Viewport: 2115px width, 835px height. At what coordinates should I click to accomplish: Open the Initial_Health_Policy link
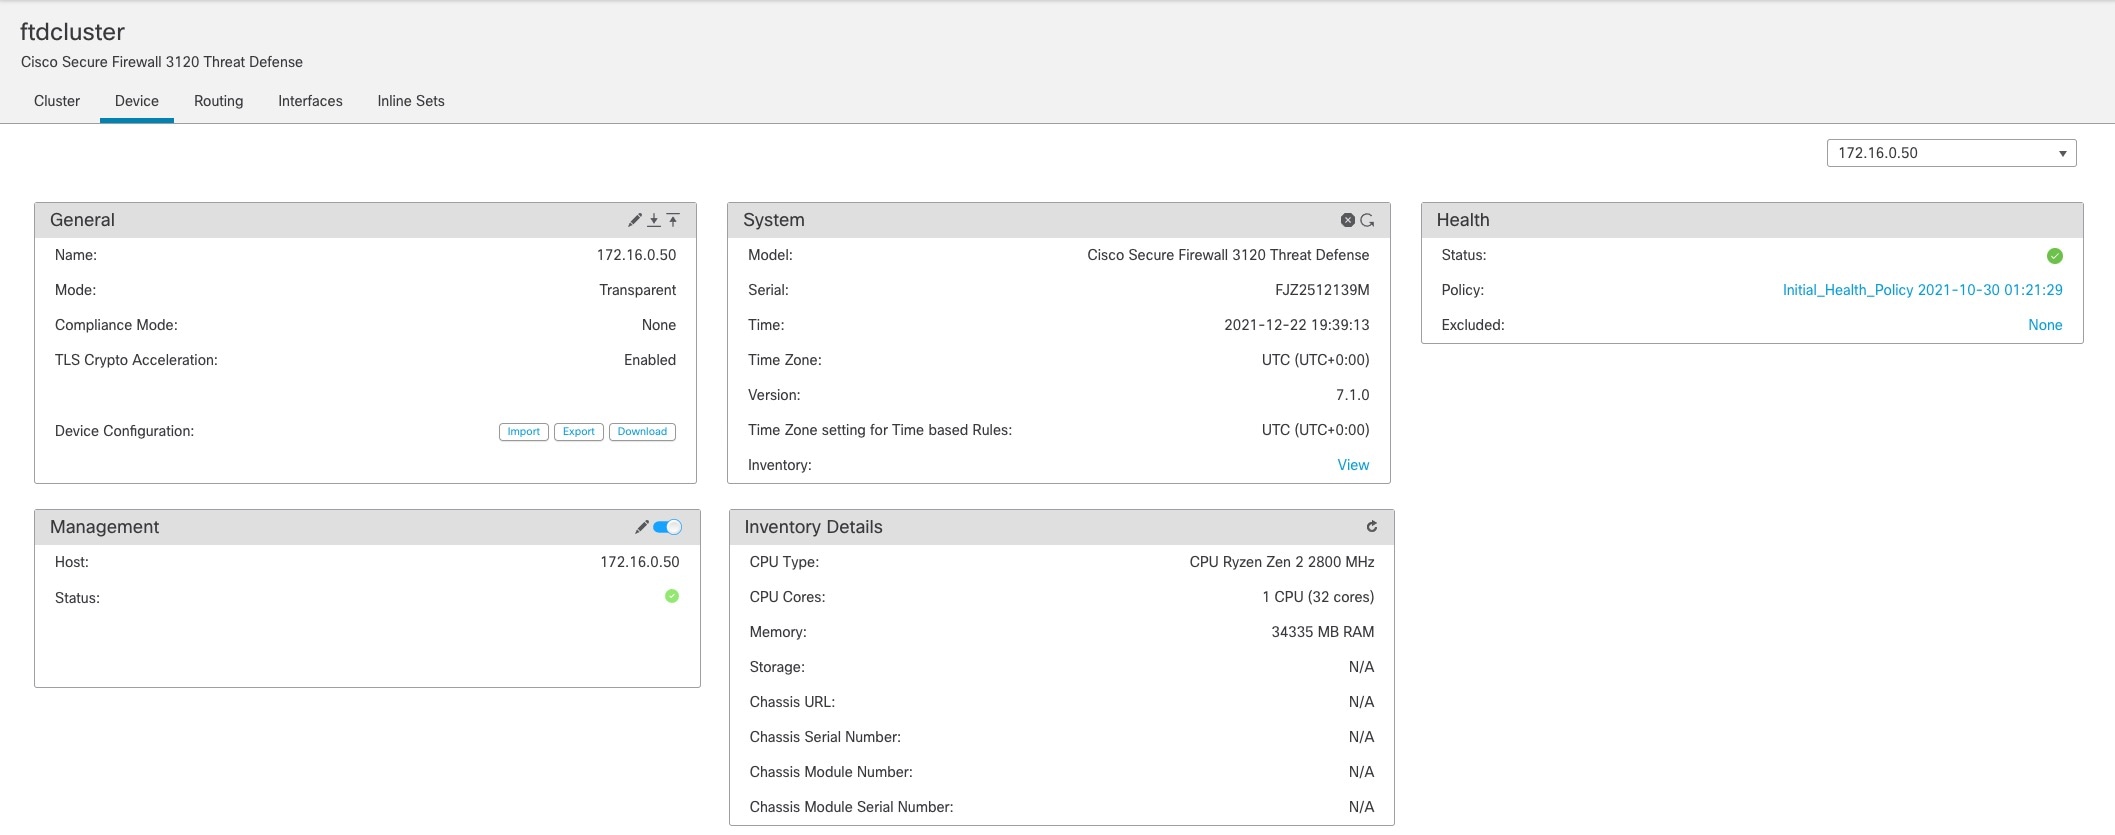1922,290
